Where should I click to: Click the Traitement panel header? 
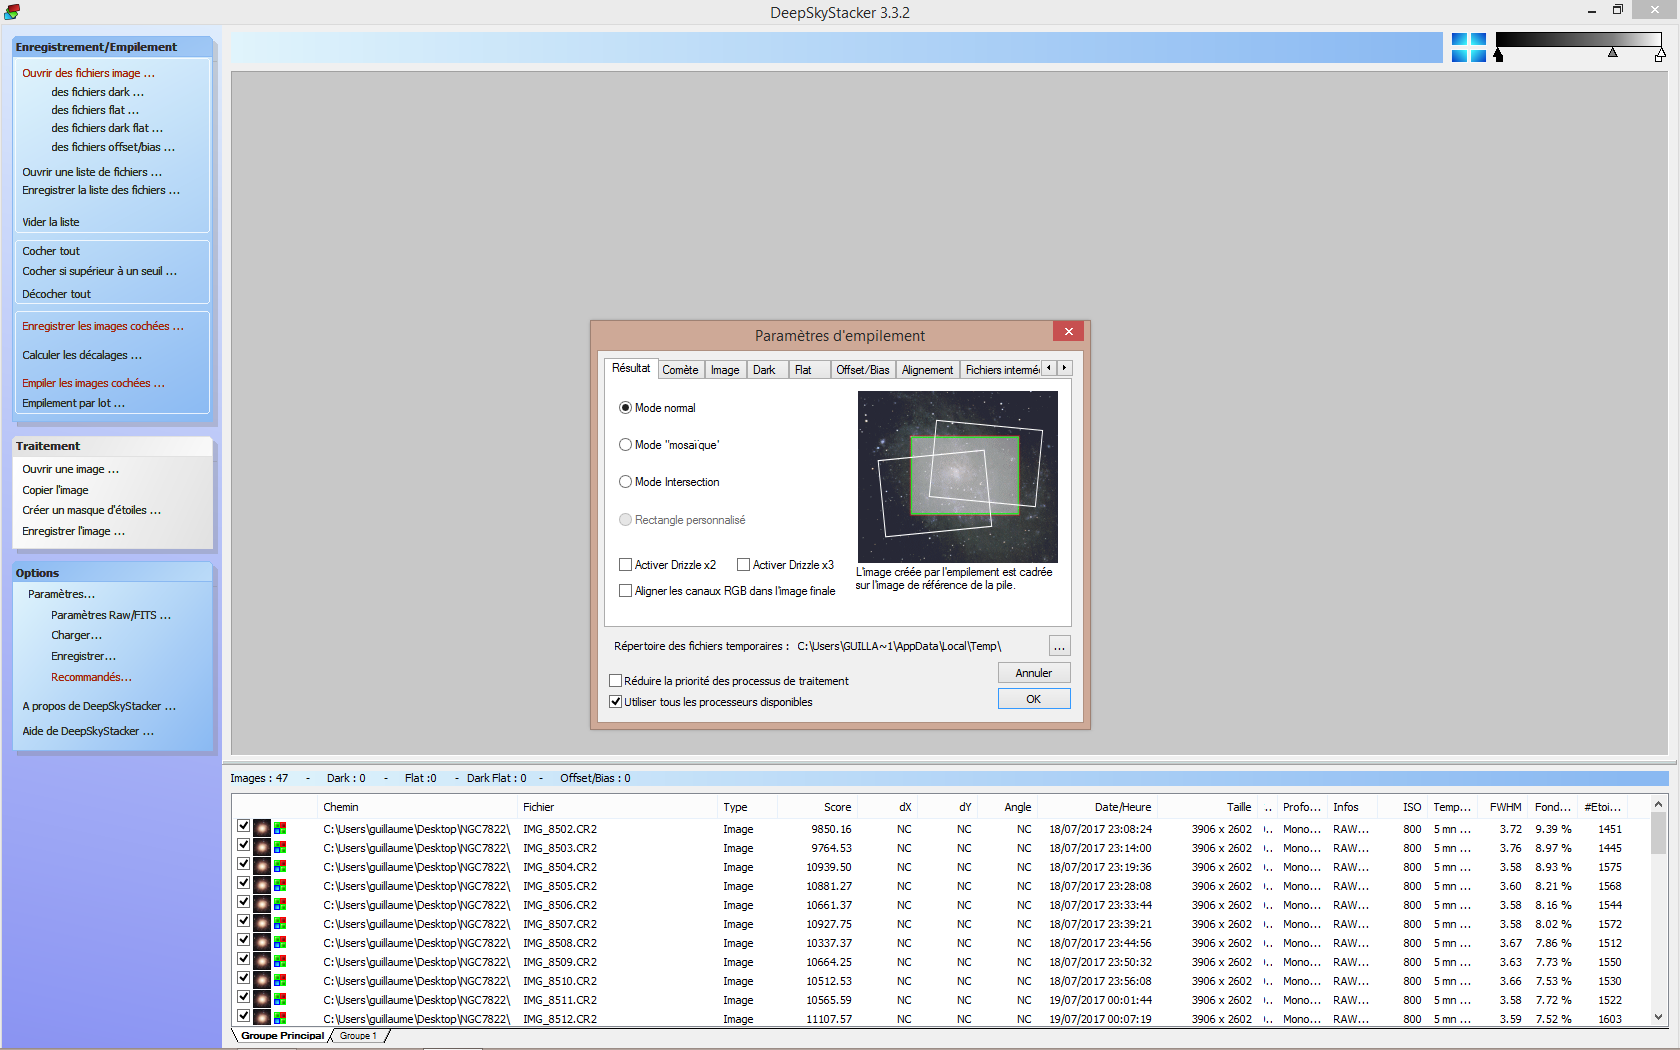(113, 446)
